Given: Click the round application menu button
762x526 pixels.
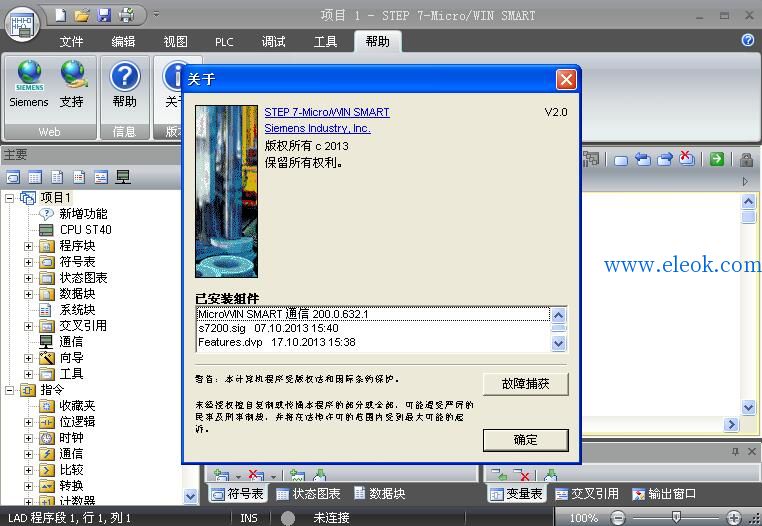Looking at the screenshot, I should (x=22, y=24).
